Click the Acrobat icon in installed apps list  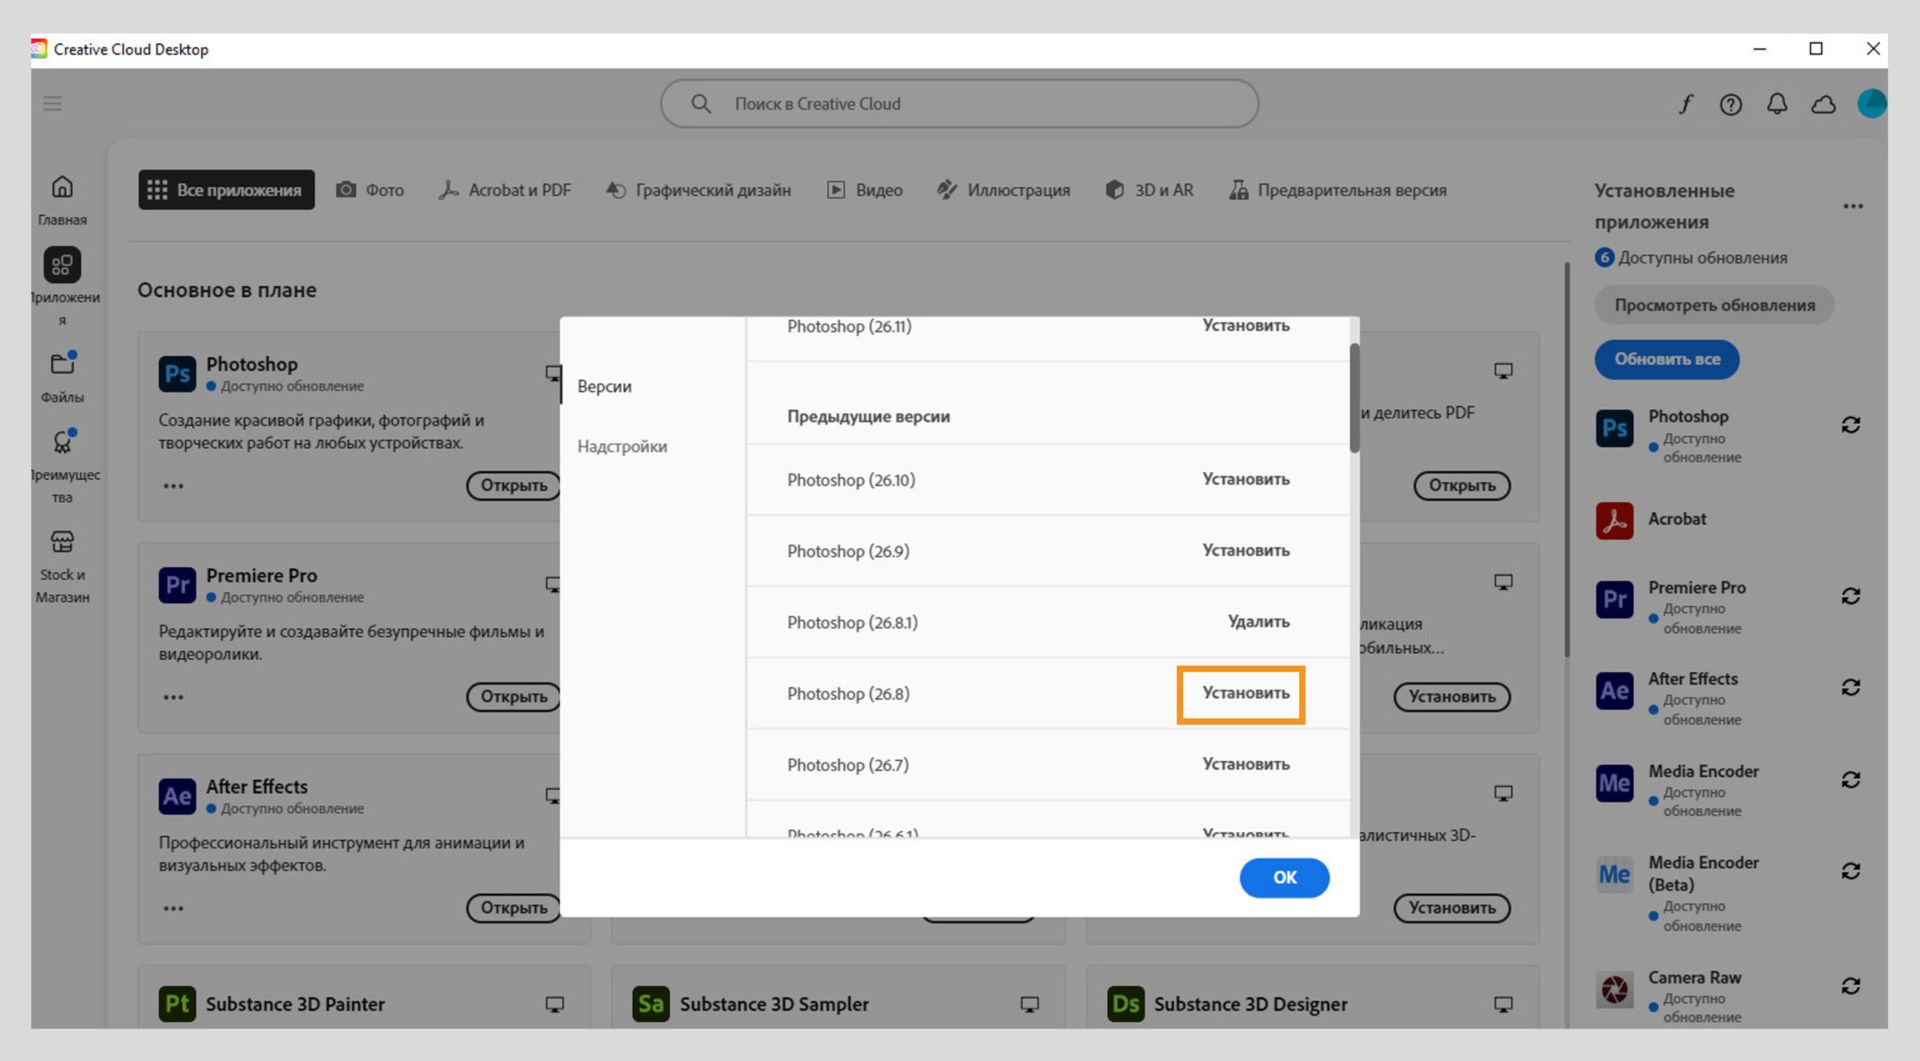(x=1614, y=520)
